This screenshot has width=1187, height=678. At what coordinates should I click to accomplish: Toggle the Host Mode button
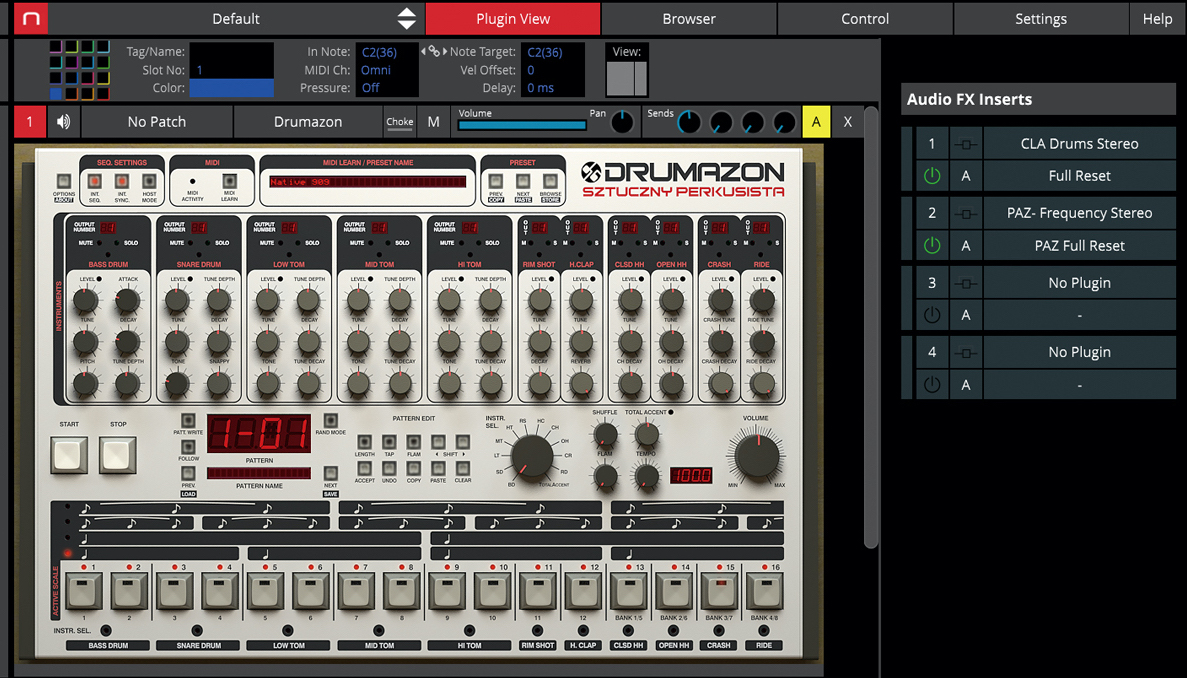[149, 182]
